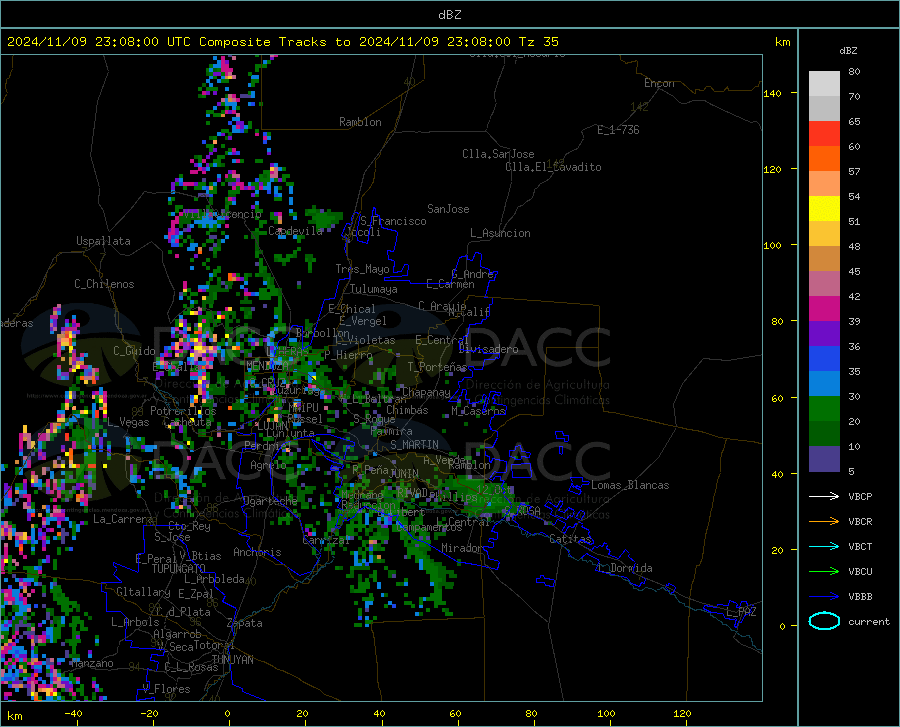This screenshot has height=727, width=900.
Task: Click the TUNUYAN map label
Action: [232, 660]
